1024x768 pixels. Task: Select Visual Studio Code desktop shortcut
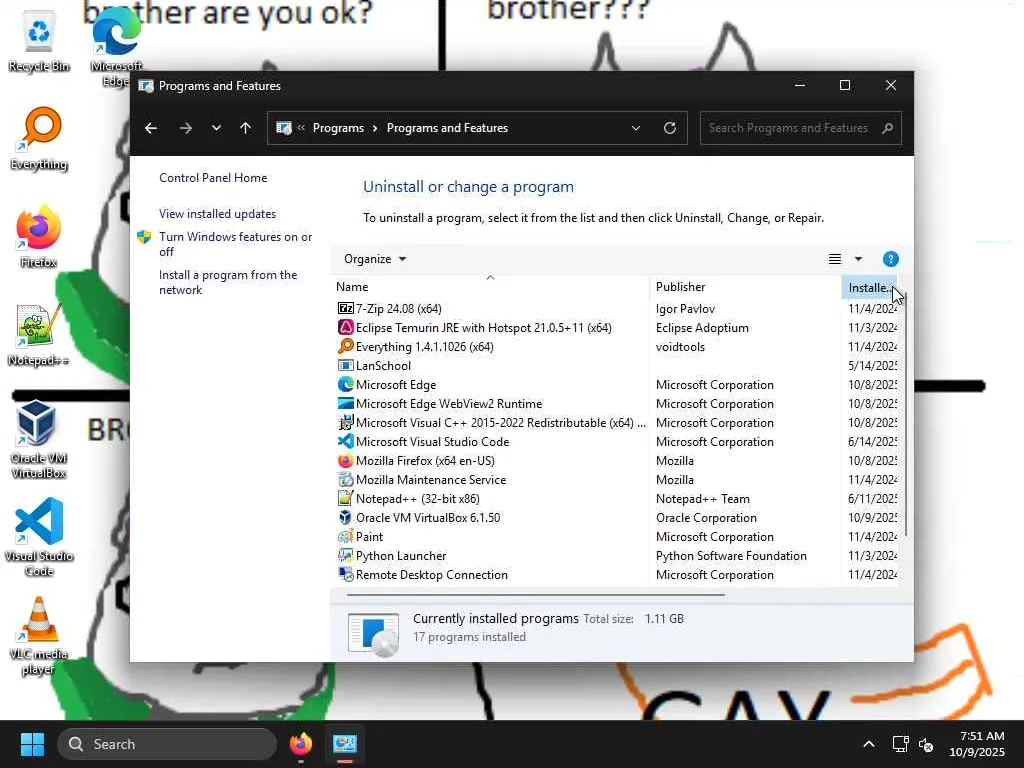[x=39, y=537]
